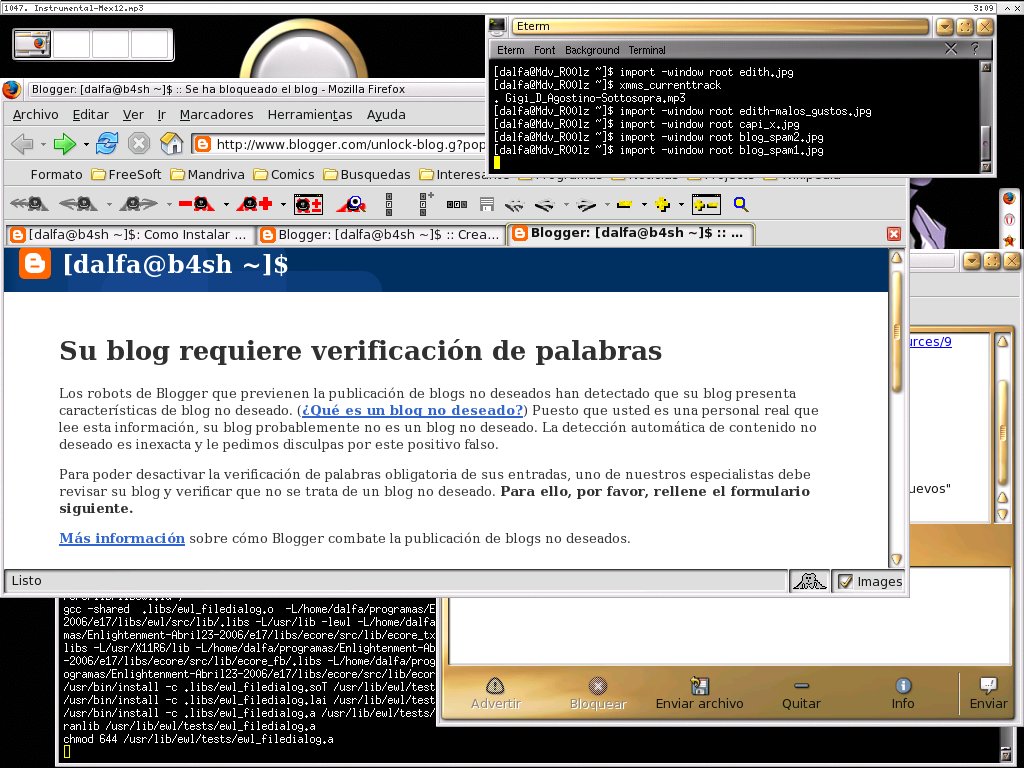Click the framed yellow plus-minus window icon

pyautogui.click(x=706, y=204)
